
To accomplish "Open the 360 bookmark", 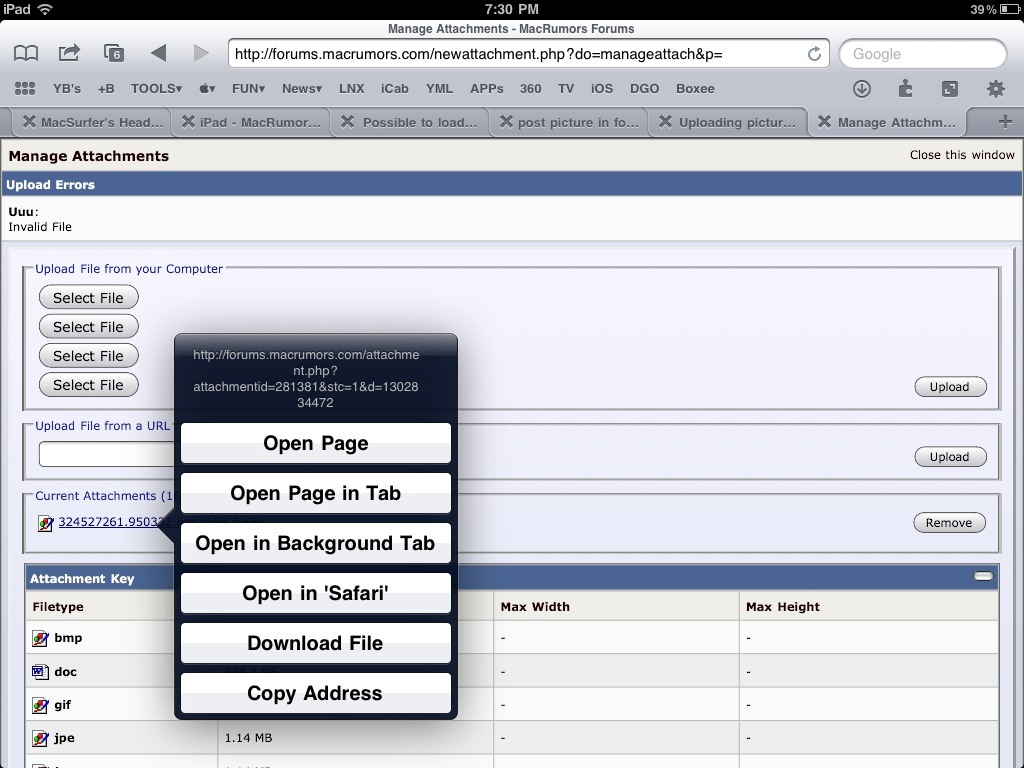I will click(x=530, y=88).
